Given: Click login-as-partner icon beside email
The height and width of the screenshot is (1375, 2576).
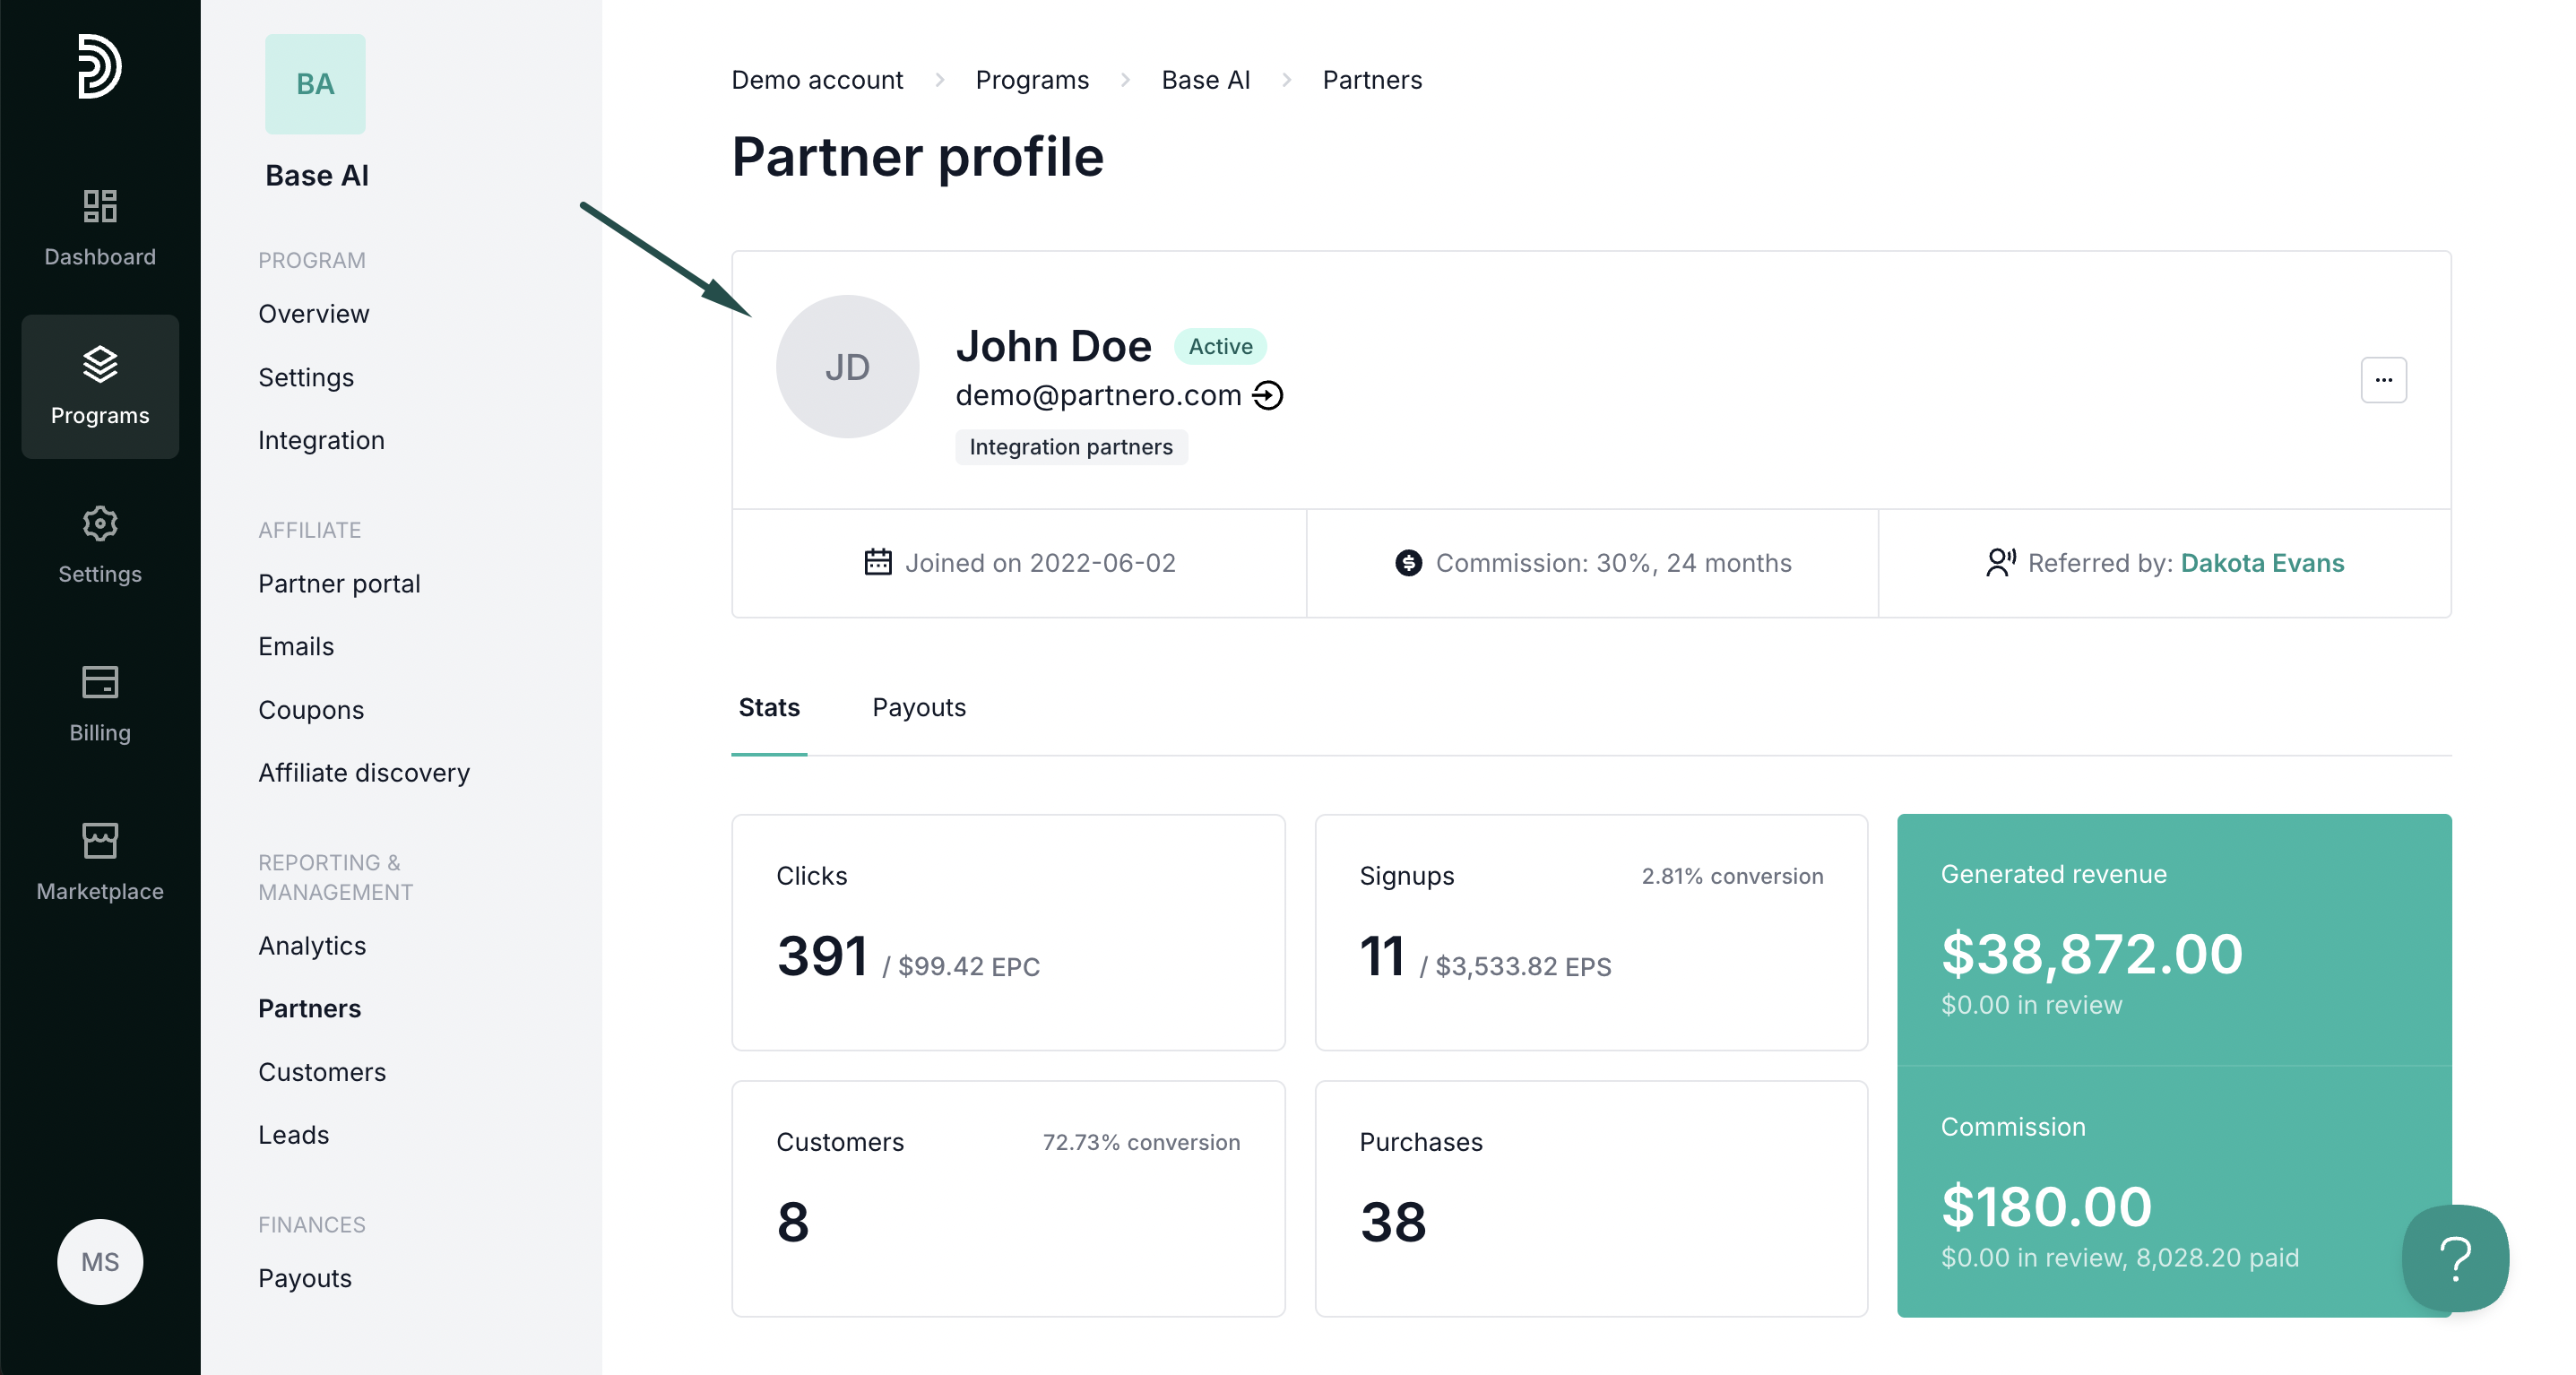Looking at the screenshot, I should 1268,396.
